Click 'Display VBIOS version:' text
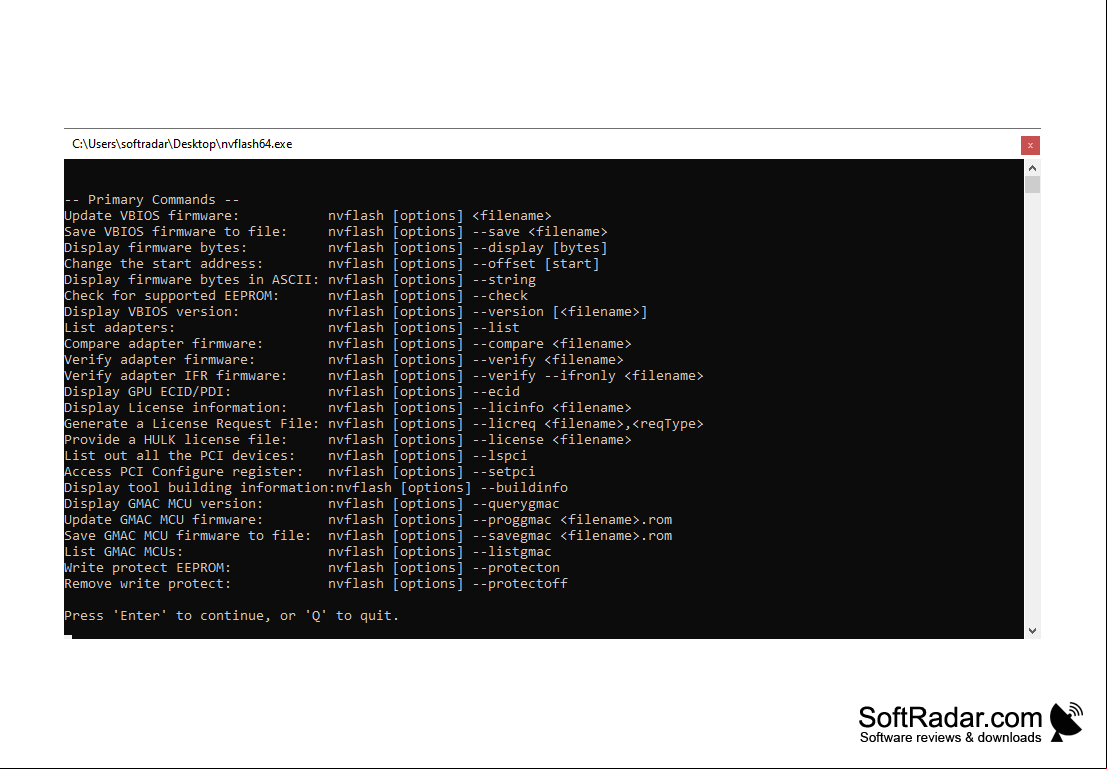This screenshot has width=1107, height=769. [152, 312]
